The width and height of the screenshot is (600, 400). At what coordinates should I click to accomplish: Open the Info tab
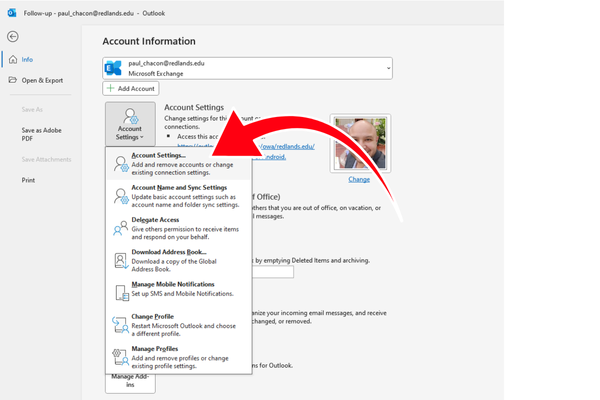click(27, 59)
